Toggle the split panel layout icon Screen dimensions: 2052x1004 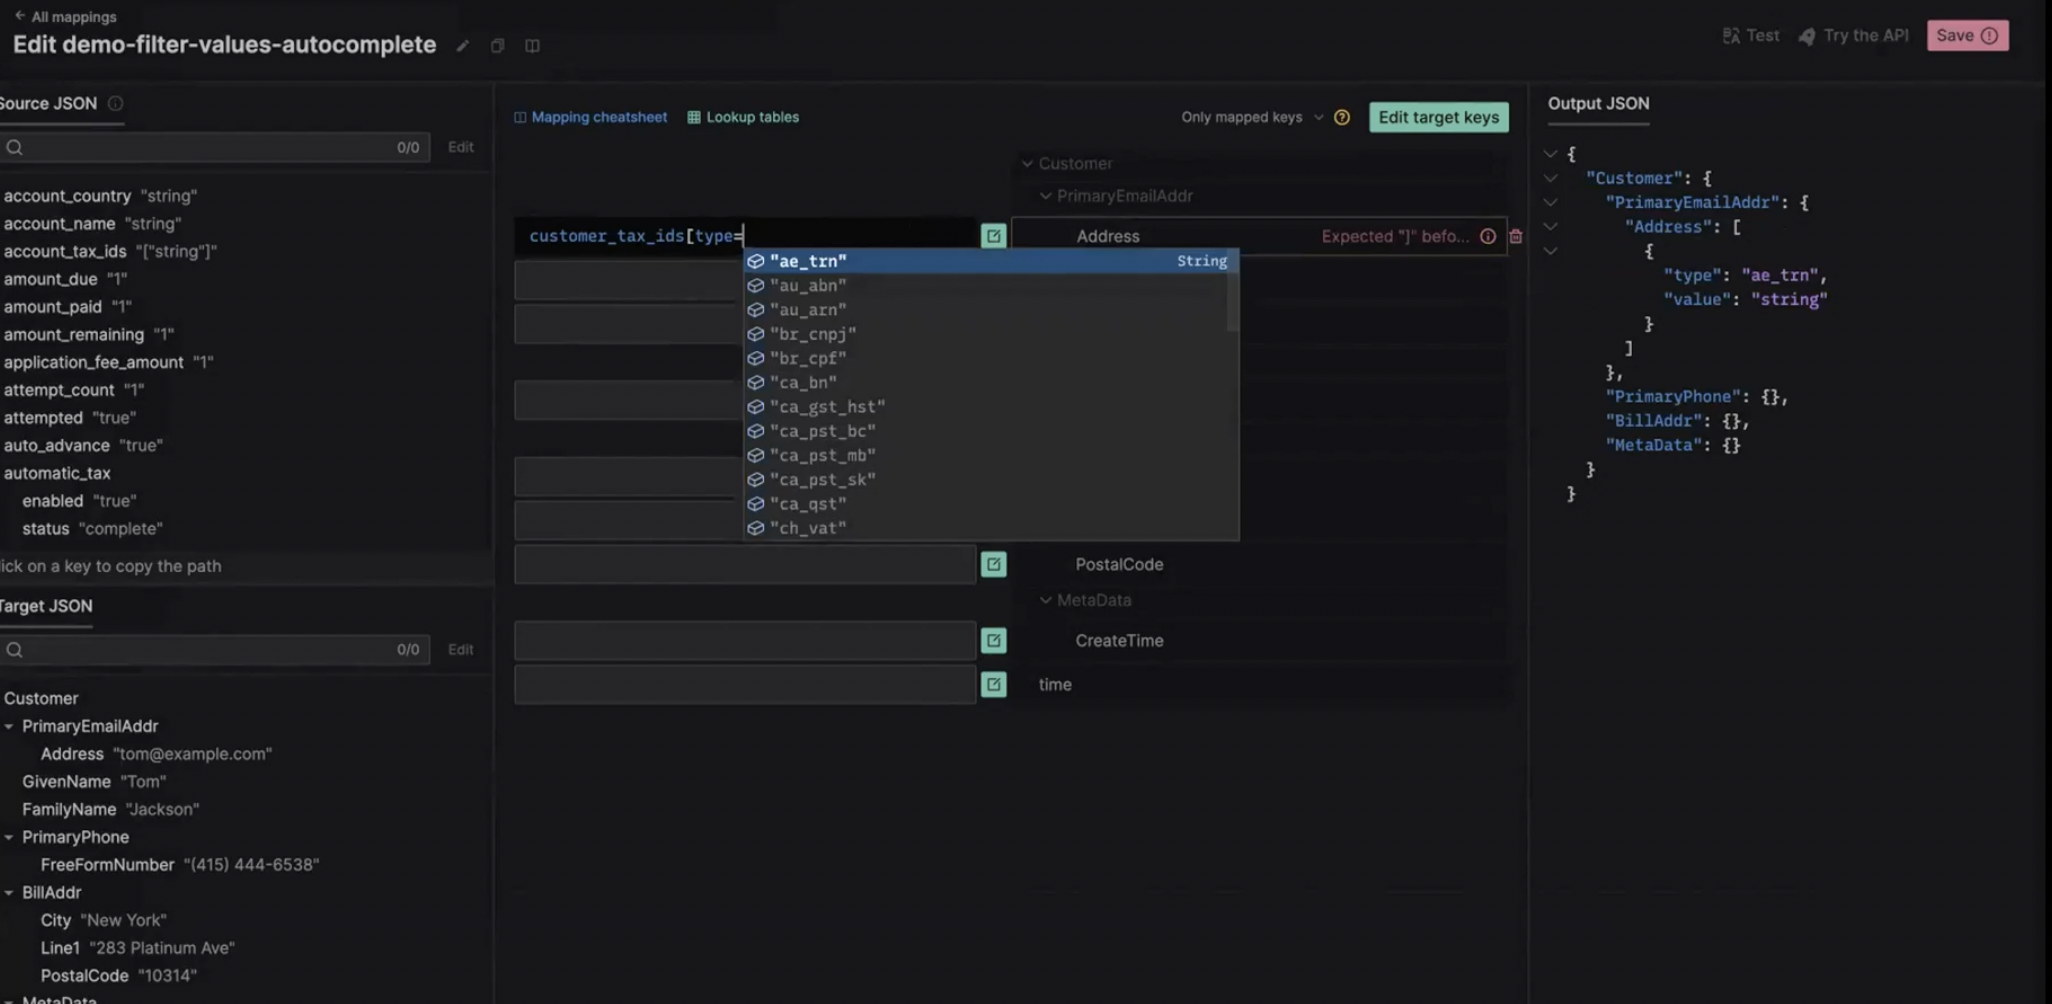click(x=532, y=46)
